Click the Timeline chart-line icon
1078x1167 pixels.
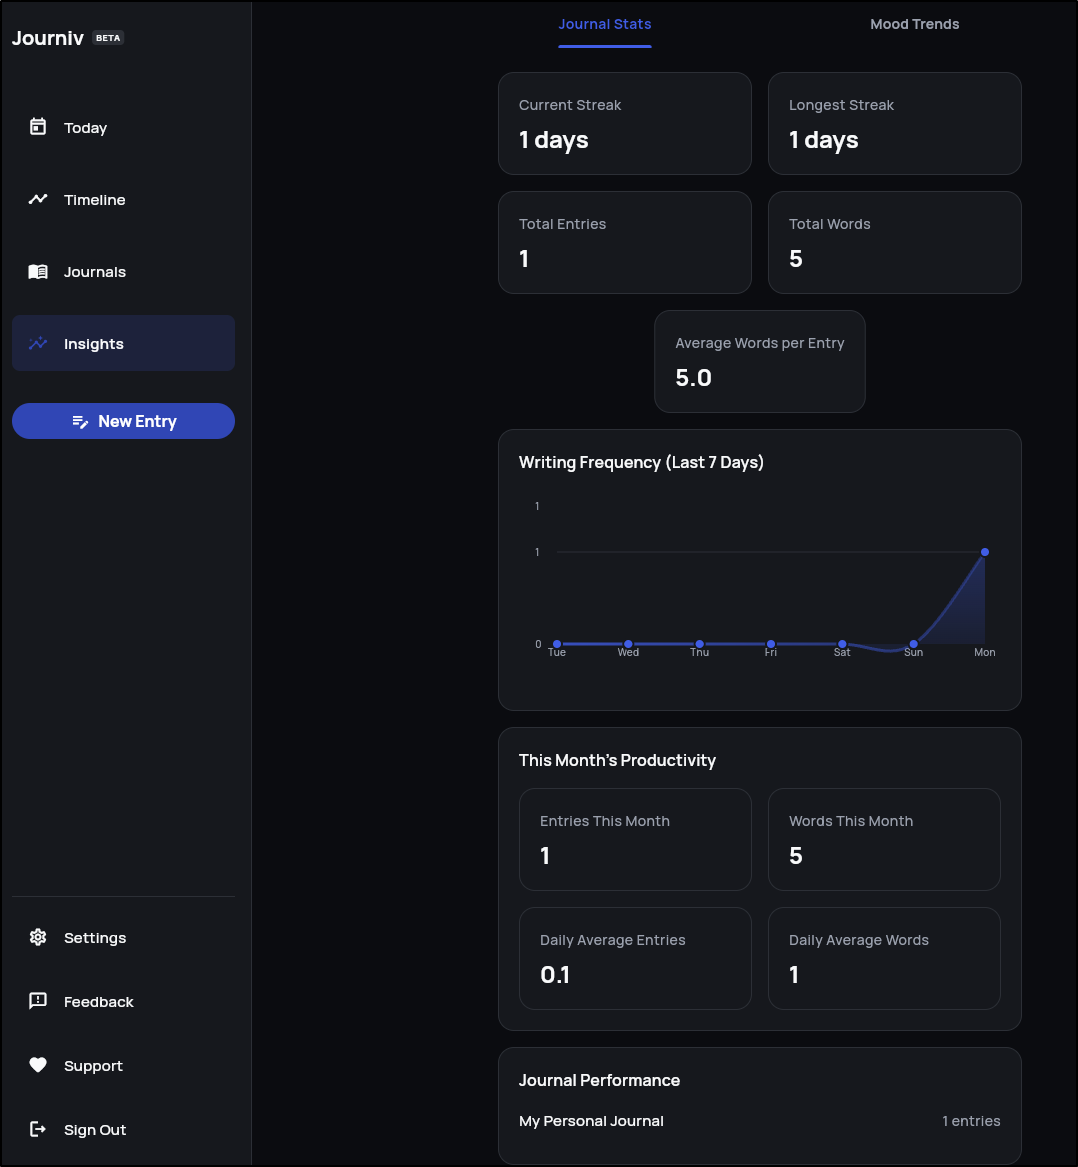click(38, 199)
